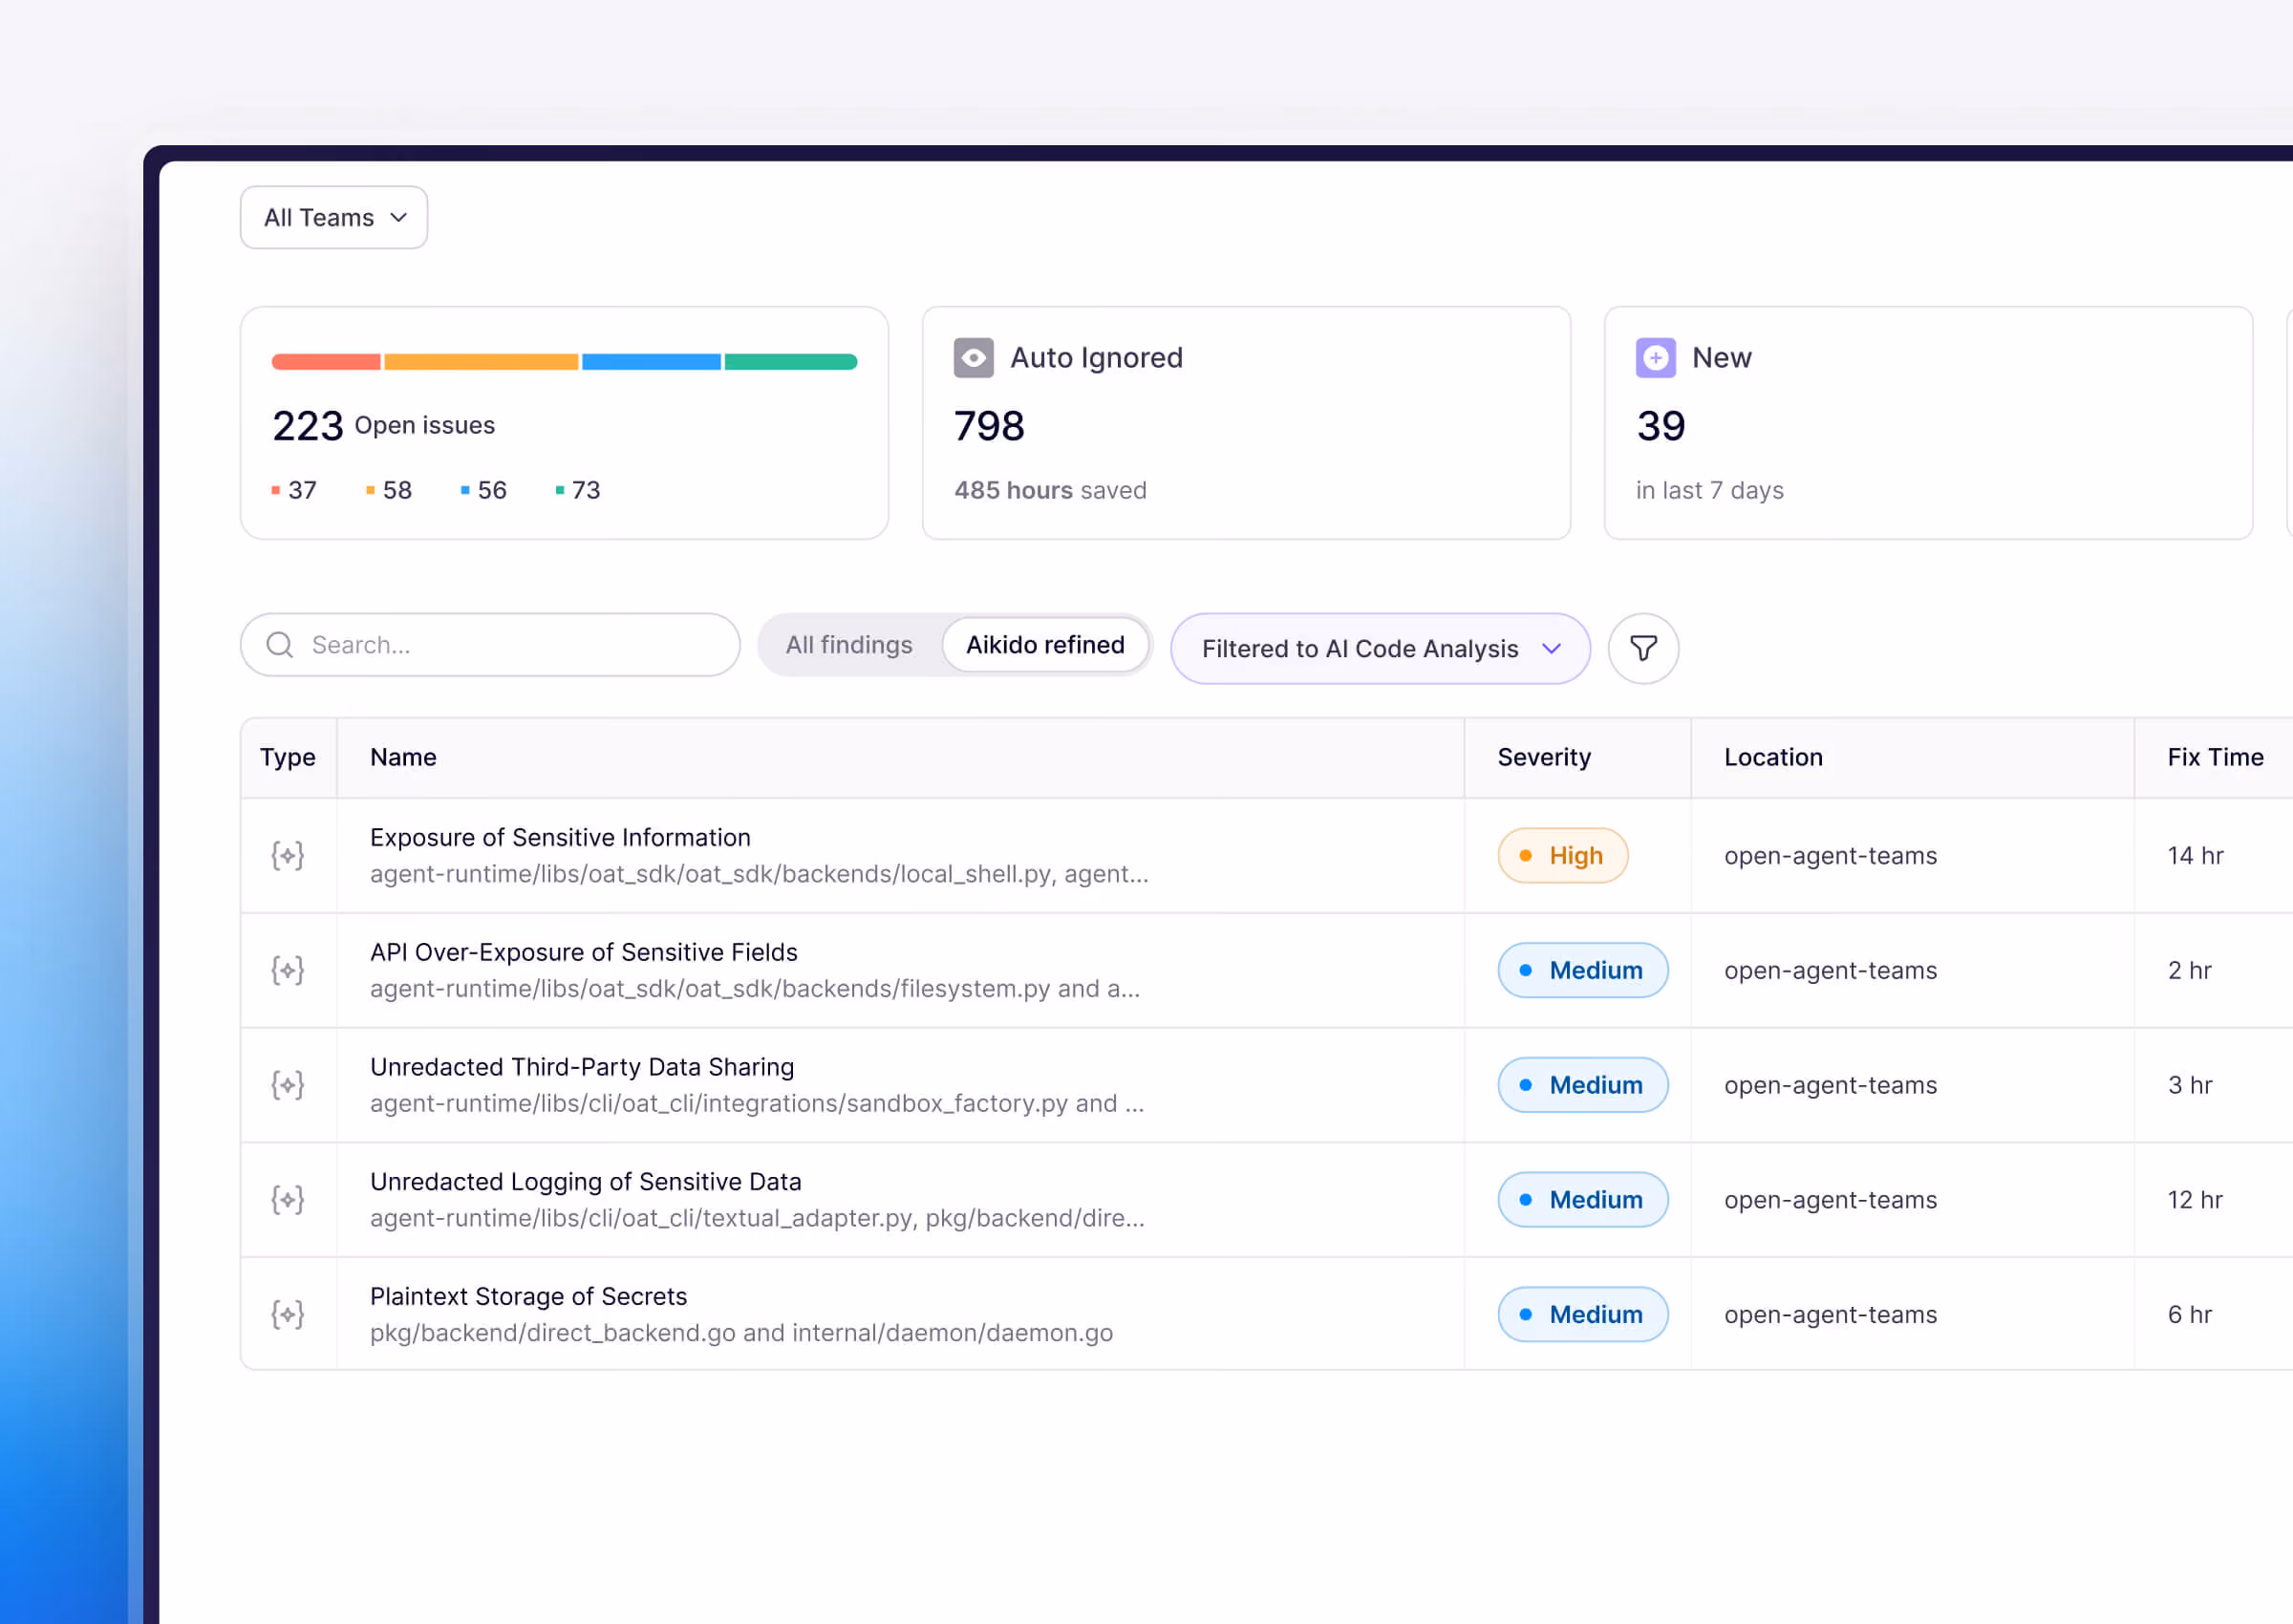Click the orange 58 count legend

[x=389, y=490]
